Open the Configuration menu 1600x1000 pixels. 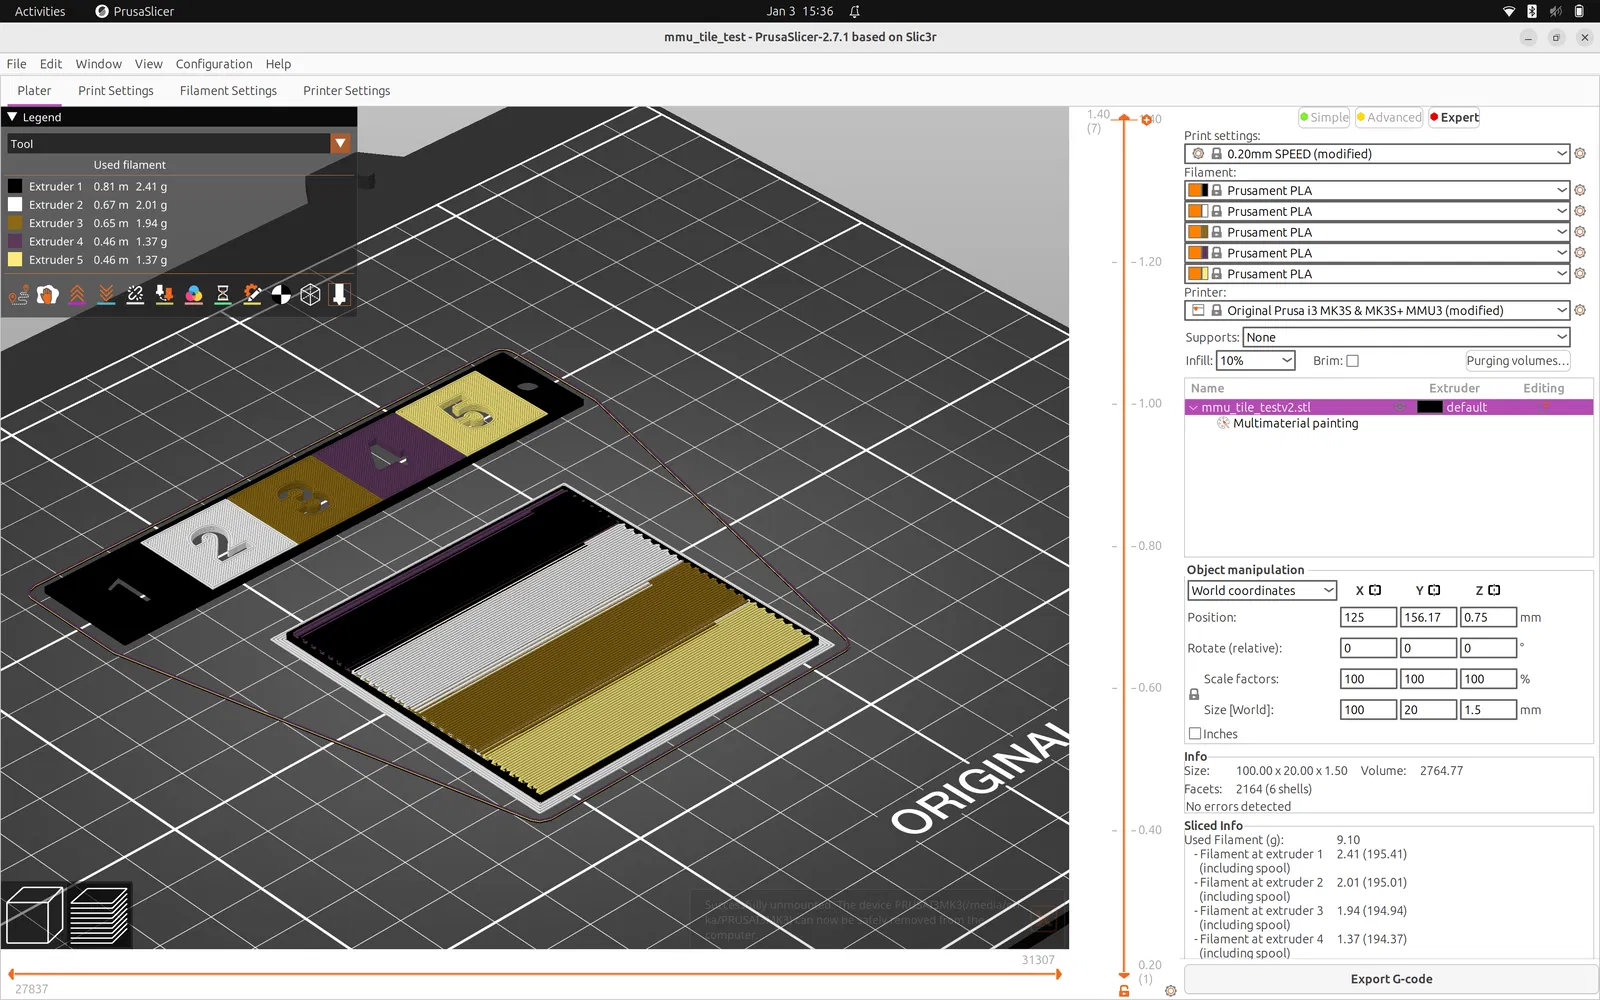tap(214, 64)
